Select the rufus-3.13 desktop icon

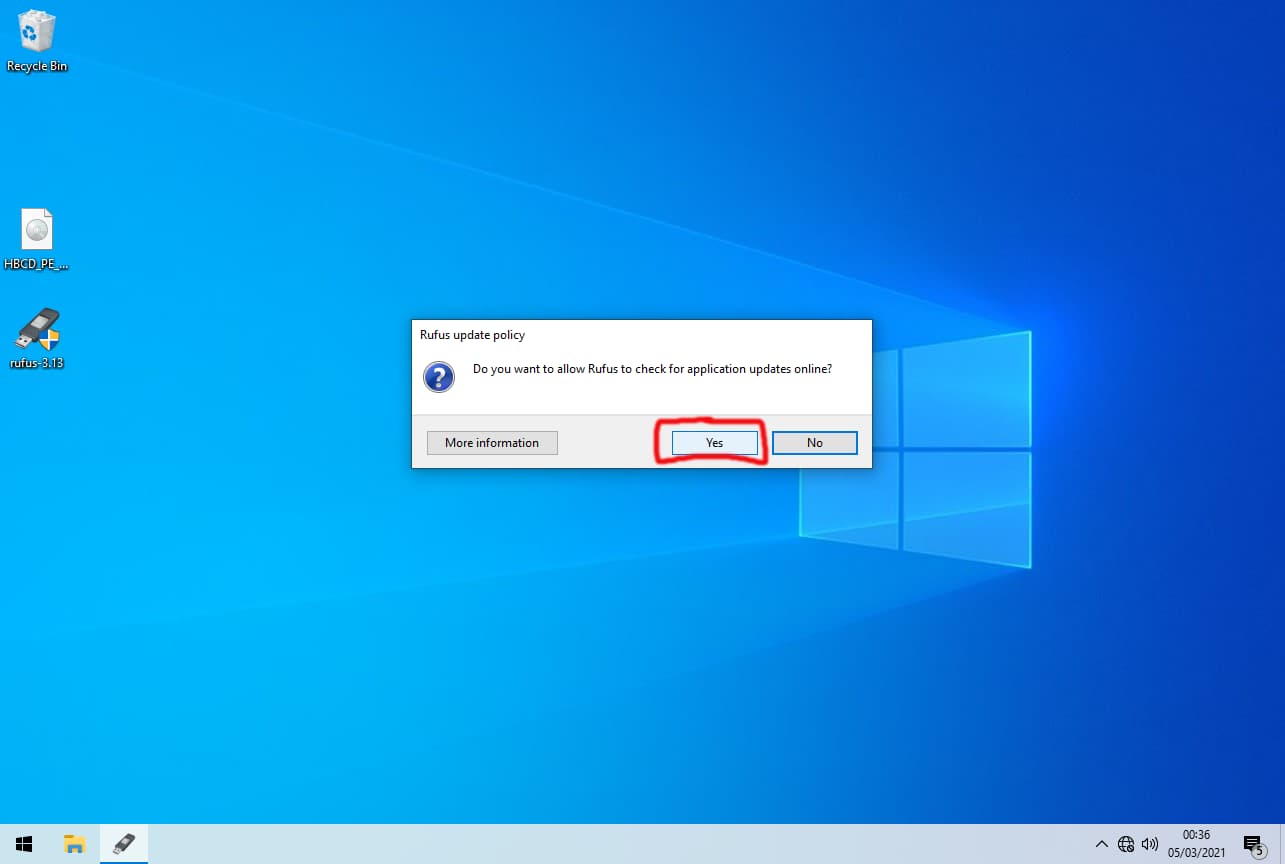[x=37, y=338]
